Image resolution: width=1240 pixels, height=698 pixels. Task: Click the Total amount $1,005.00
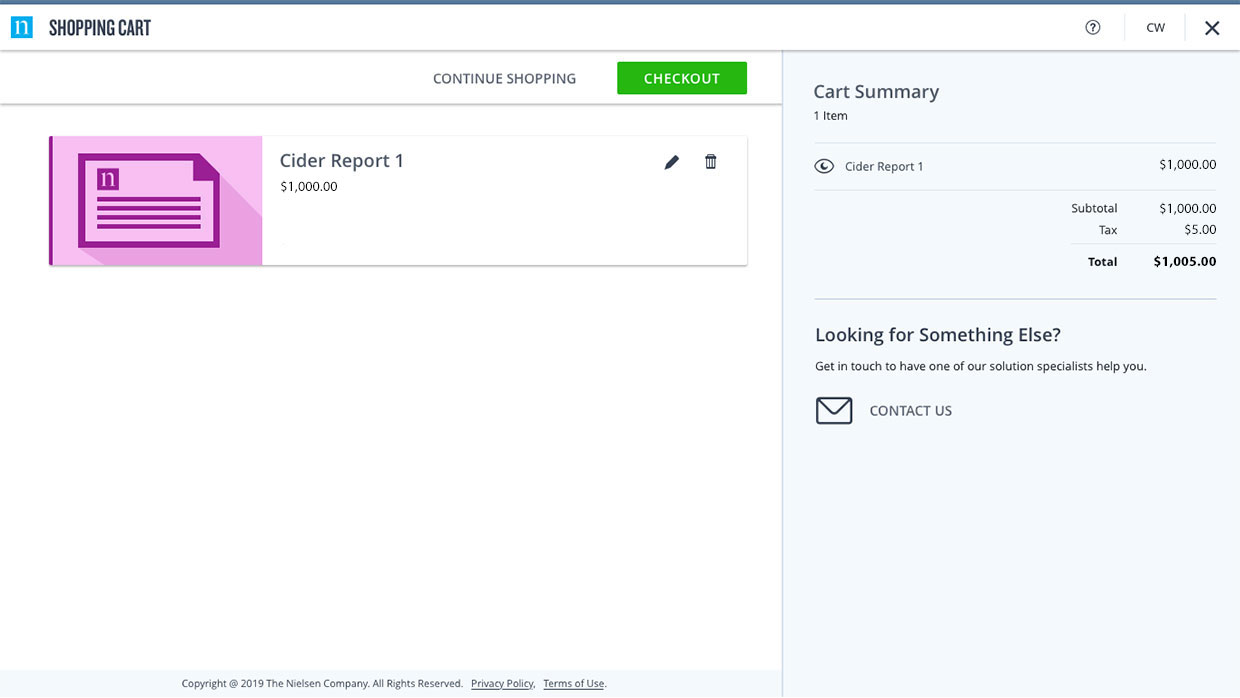click(1185, 262)
